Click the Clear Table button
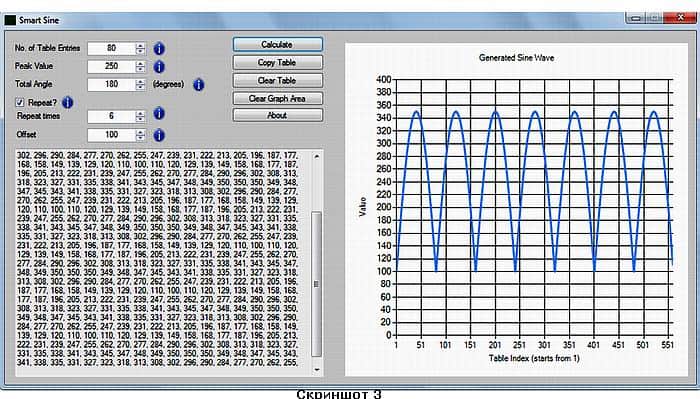This screenshot has height=399, width=700. [x=277, y=80]
